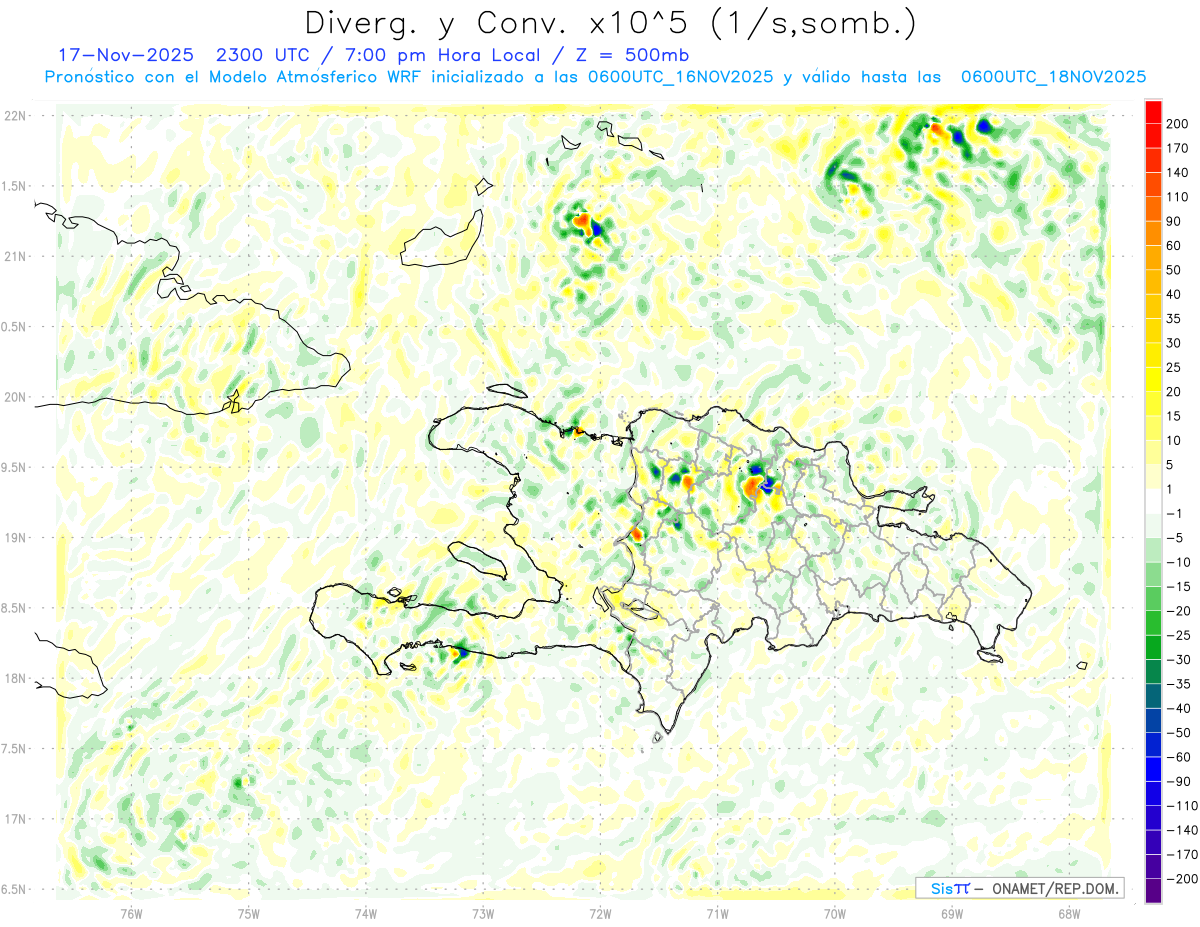Click the '7.5N' latitude label

pyautogui.click(x=16, y=749)
